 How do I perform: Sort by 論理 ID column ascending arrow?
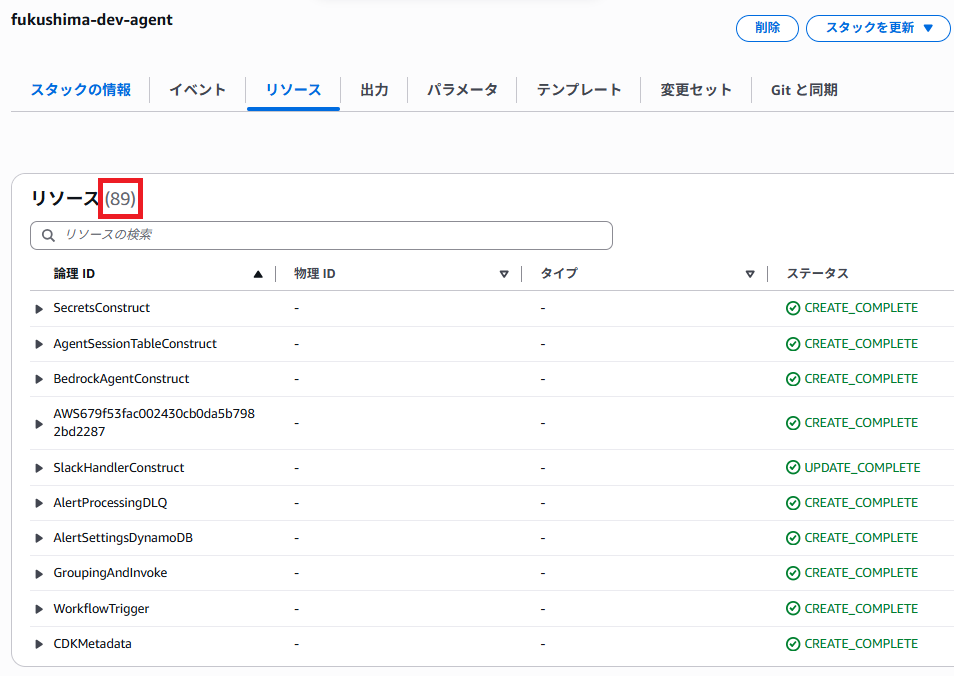tap(258, 274)
